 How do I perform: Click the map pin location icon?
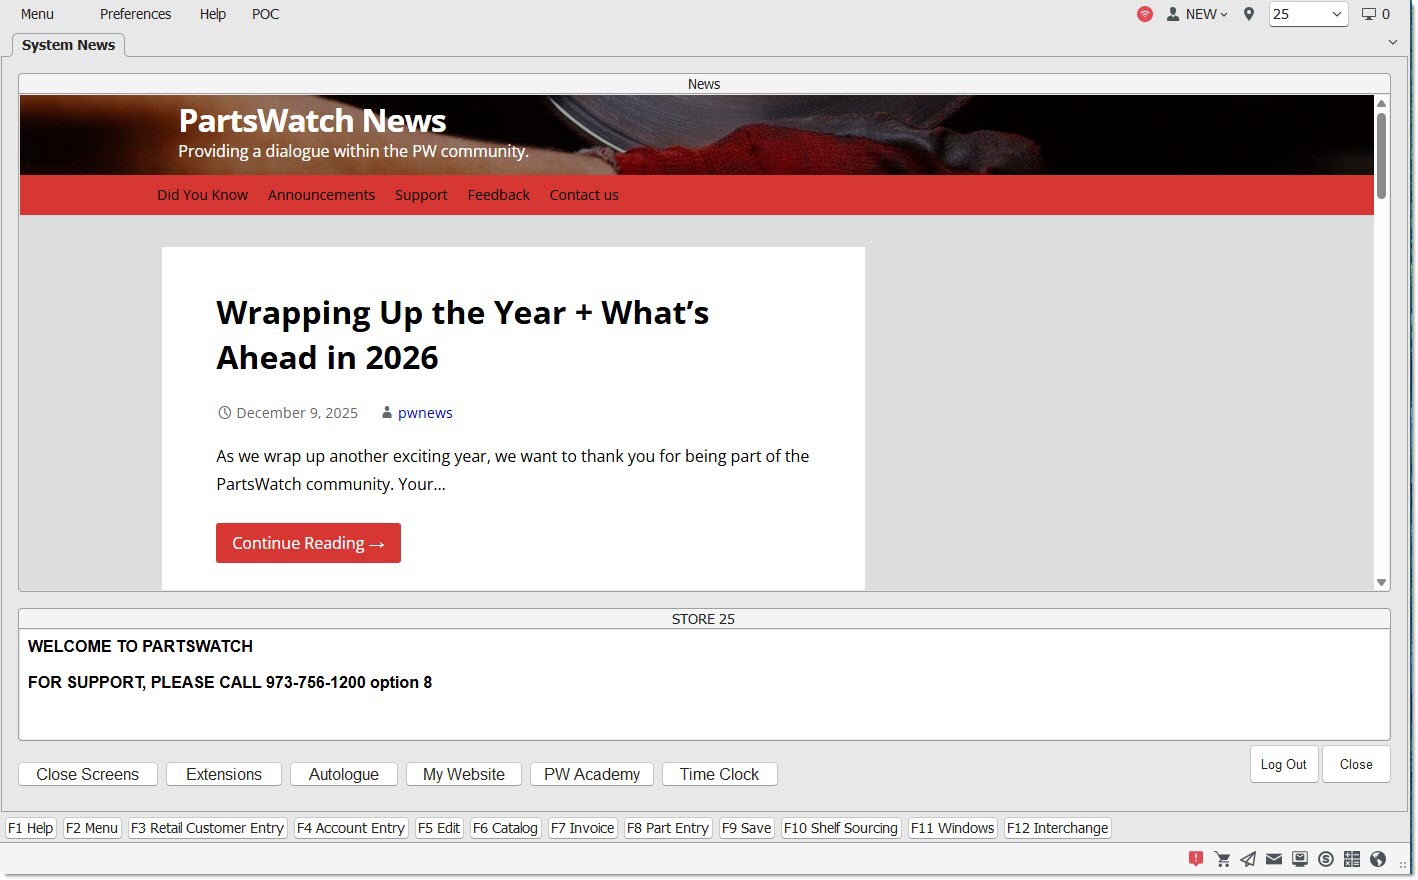tap(1249, 14)
